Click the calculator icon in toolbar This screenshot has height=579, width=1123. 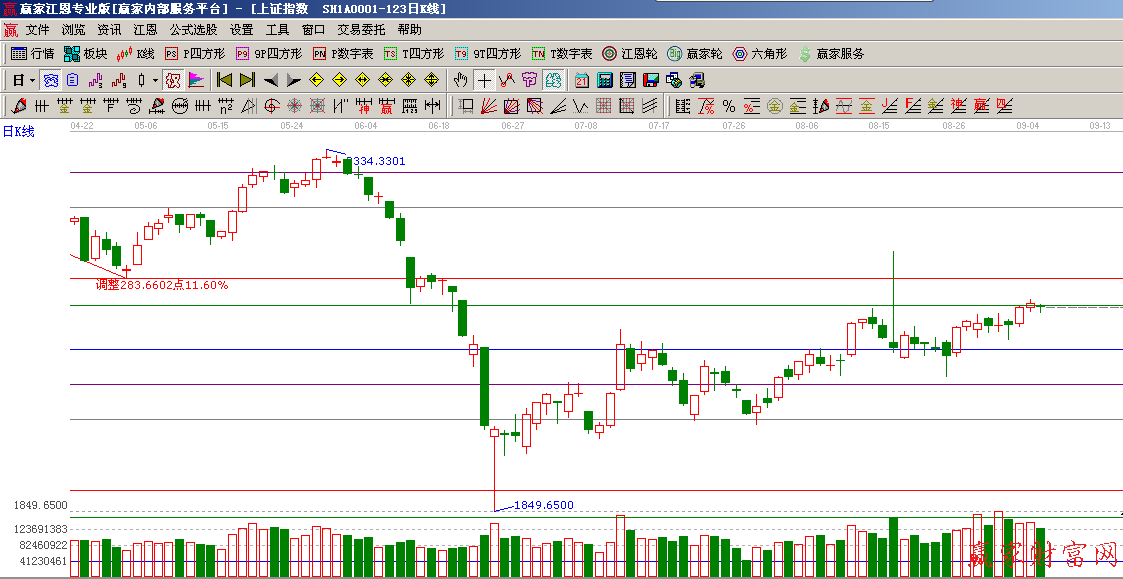click(605, 80)
